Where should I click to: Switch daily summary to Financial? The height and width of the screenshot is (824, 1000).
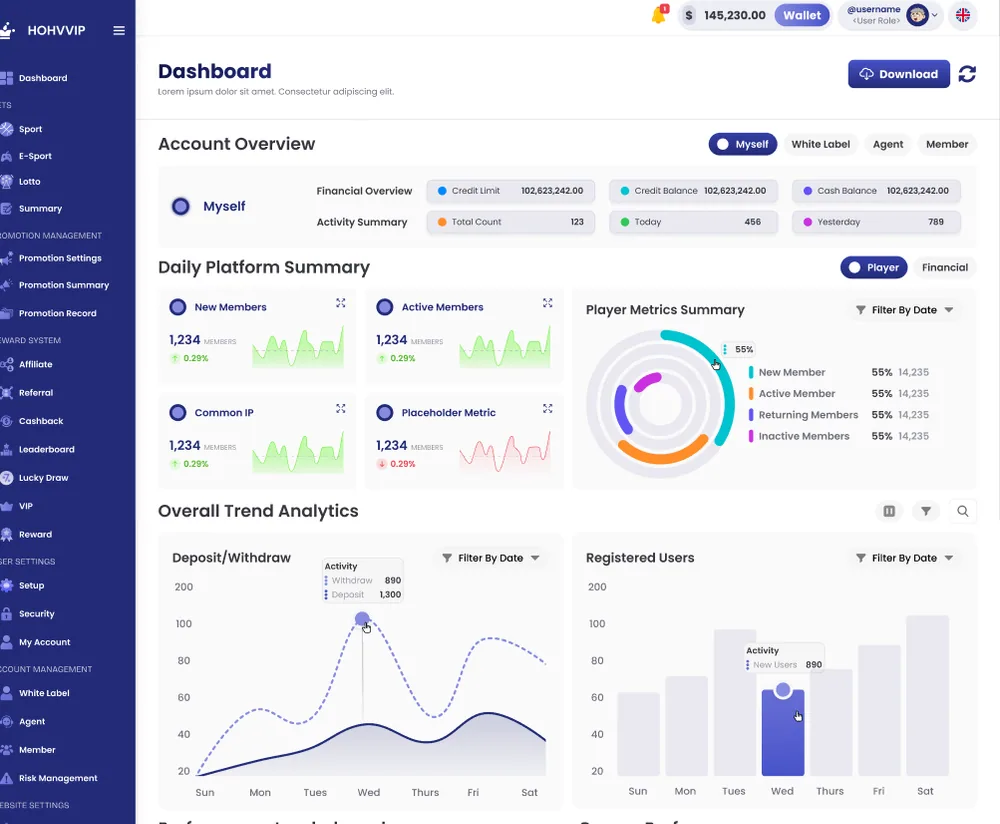point(945,267)
